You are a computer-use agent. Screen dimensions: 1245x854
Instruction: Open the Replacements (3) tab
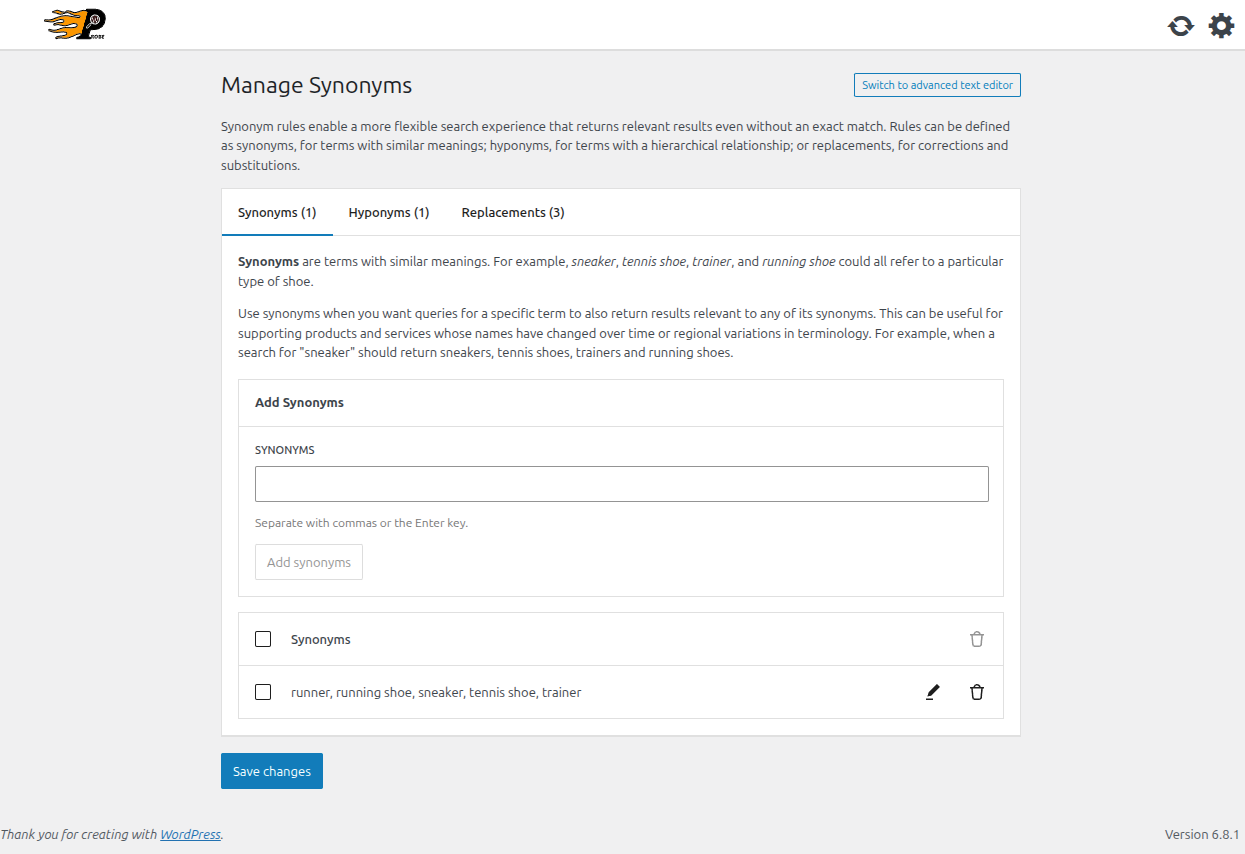(513, 212)
